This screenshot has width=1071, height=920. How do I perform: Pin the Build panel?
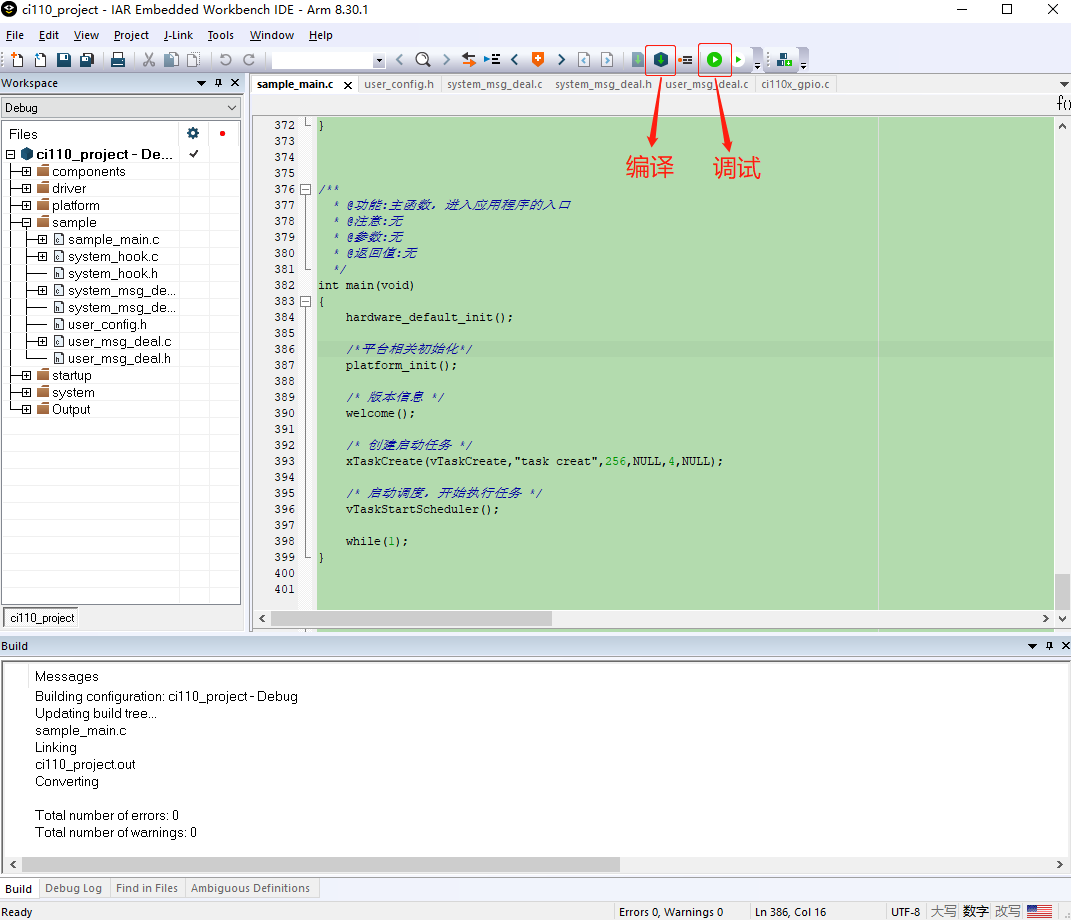tap(1049, 645)
